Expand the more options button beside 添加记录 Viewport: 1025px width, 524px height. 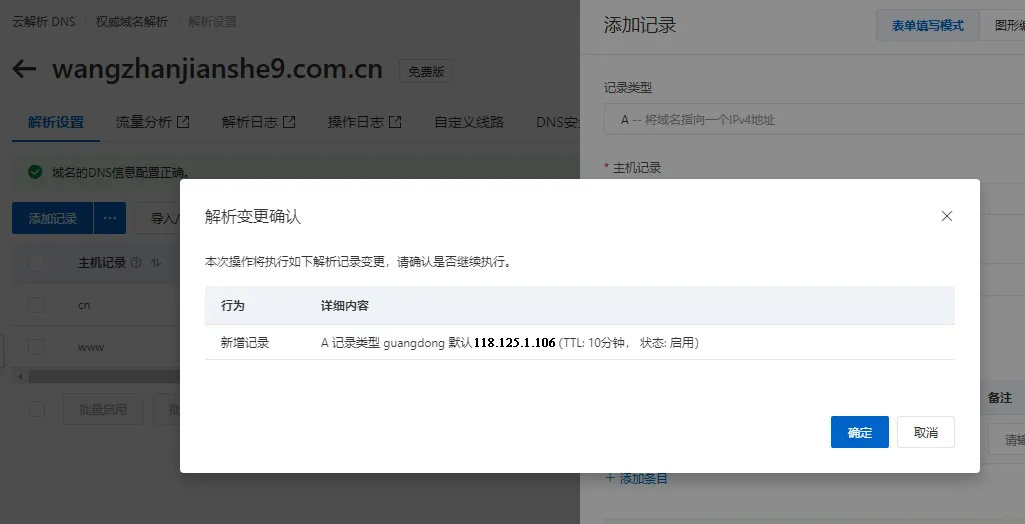pyautogui.click(x=110, y=218)
